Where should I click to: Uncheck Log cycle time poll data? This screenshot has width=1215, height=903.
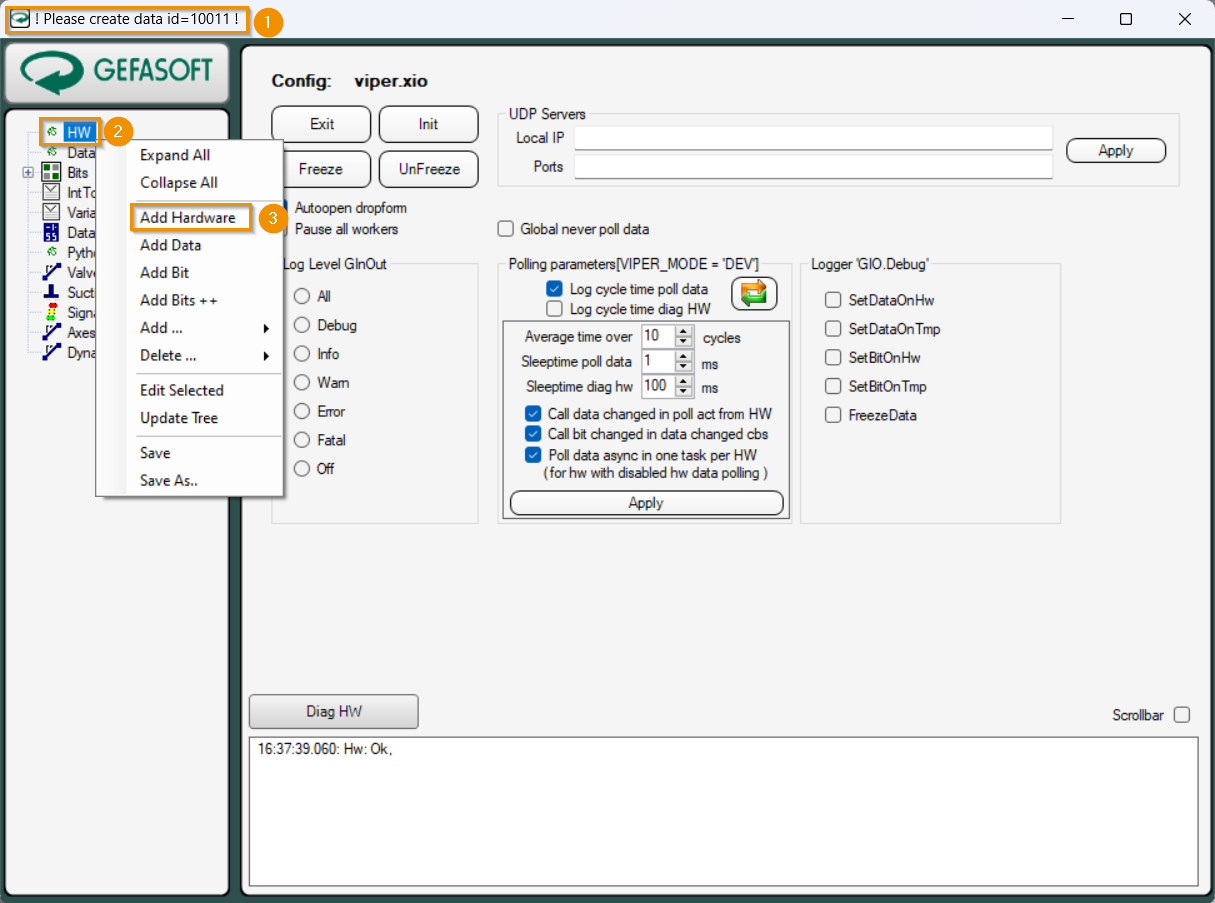tap(554, 289)
